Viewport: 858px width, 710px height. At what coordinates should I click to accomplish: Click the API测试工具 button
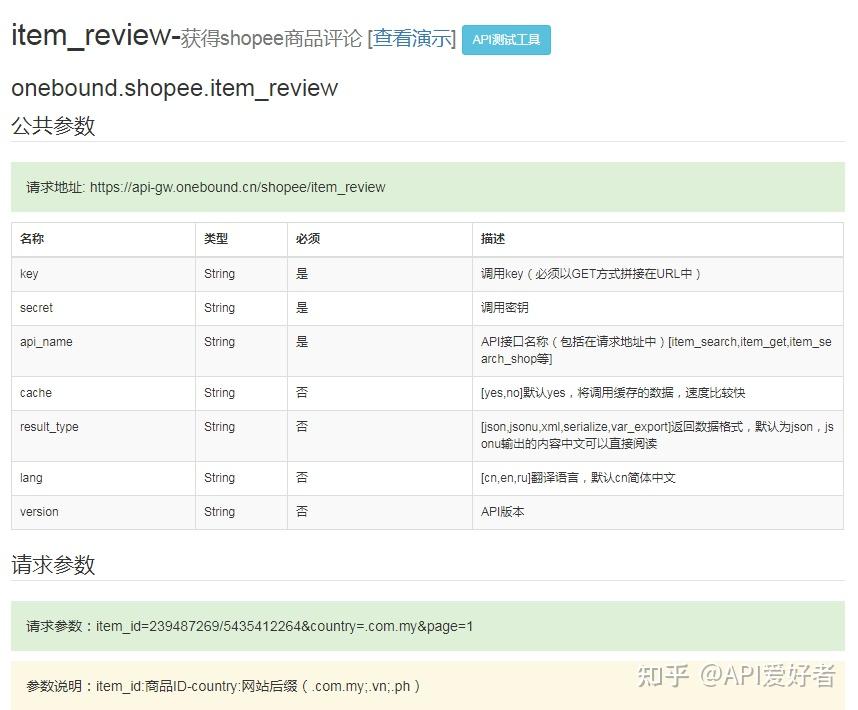coord(506,41)
